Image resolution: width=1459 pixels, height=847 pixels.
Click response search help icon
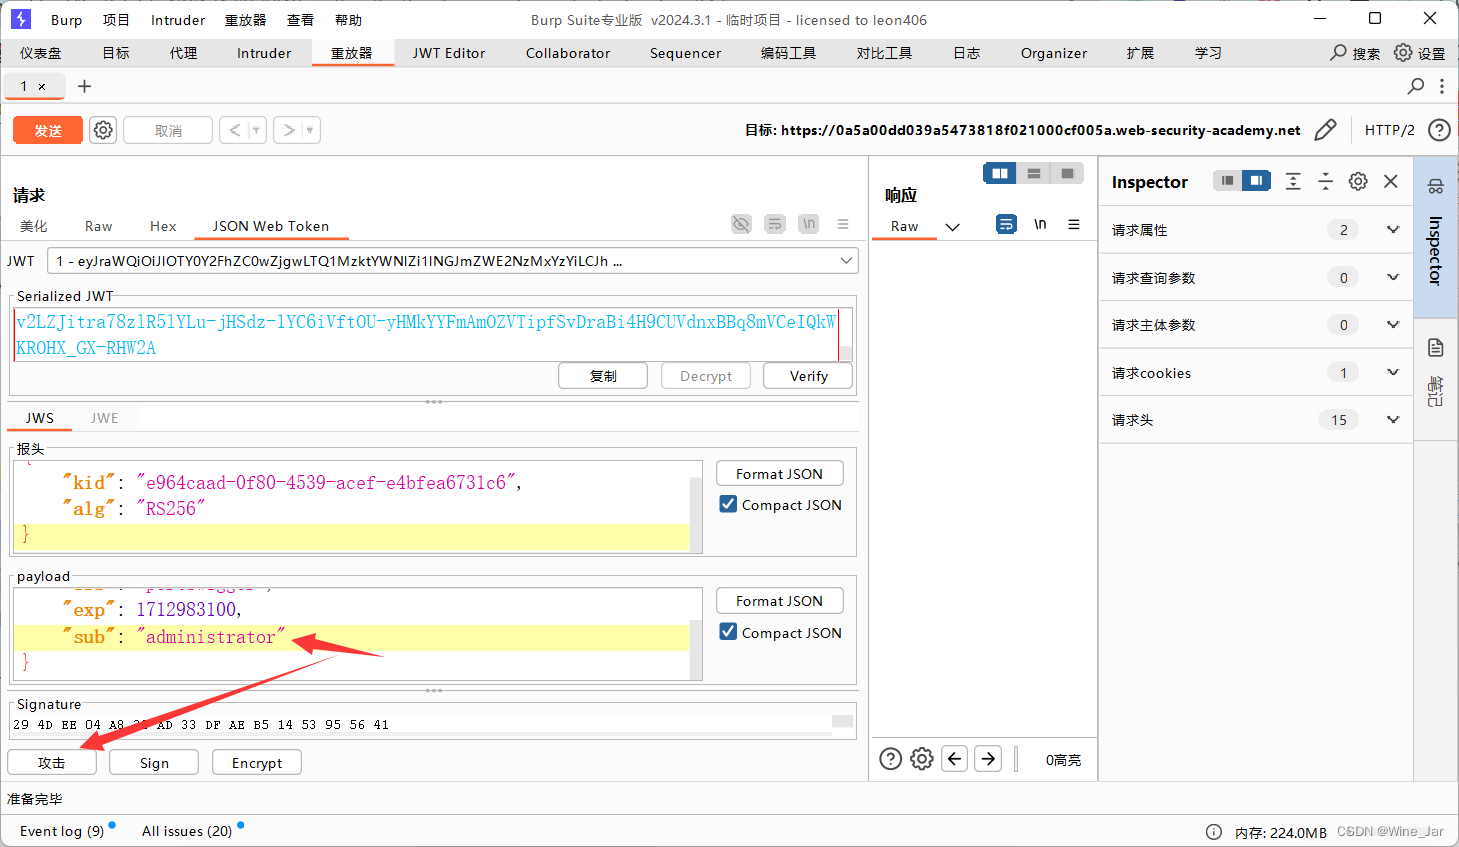(890, 759)
